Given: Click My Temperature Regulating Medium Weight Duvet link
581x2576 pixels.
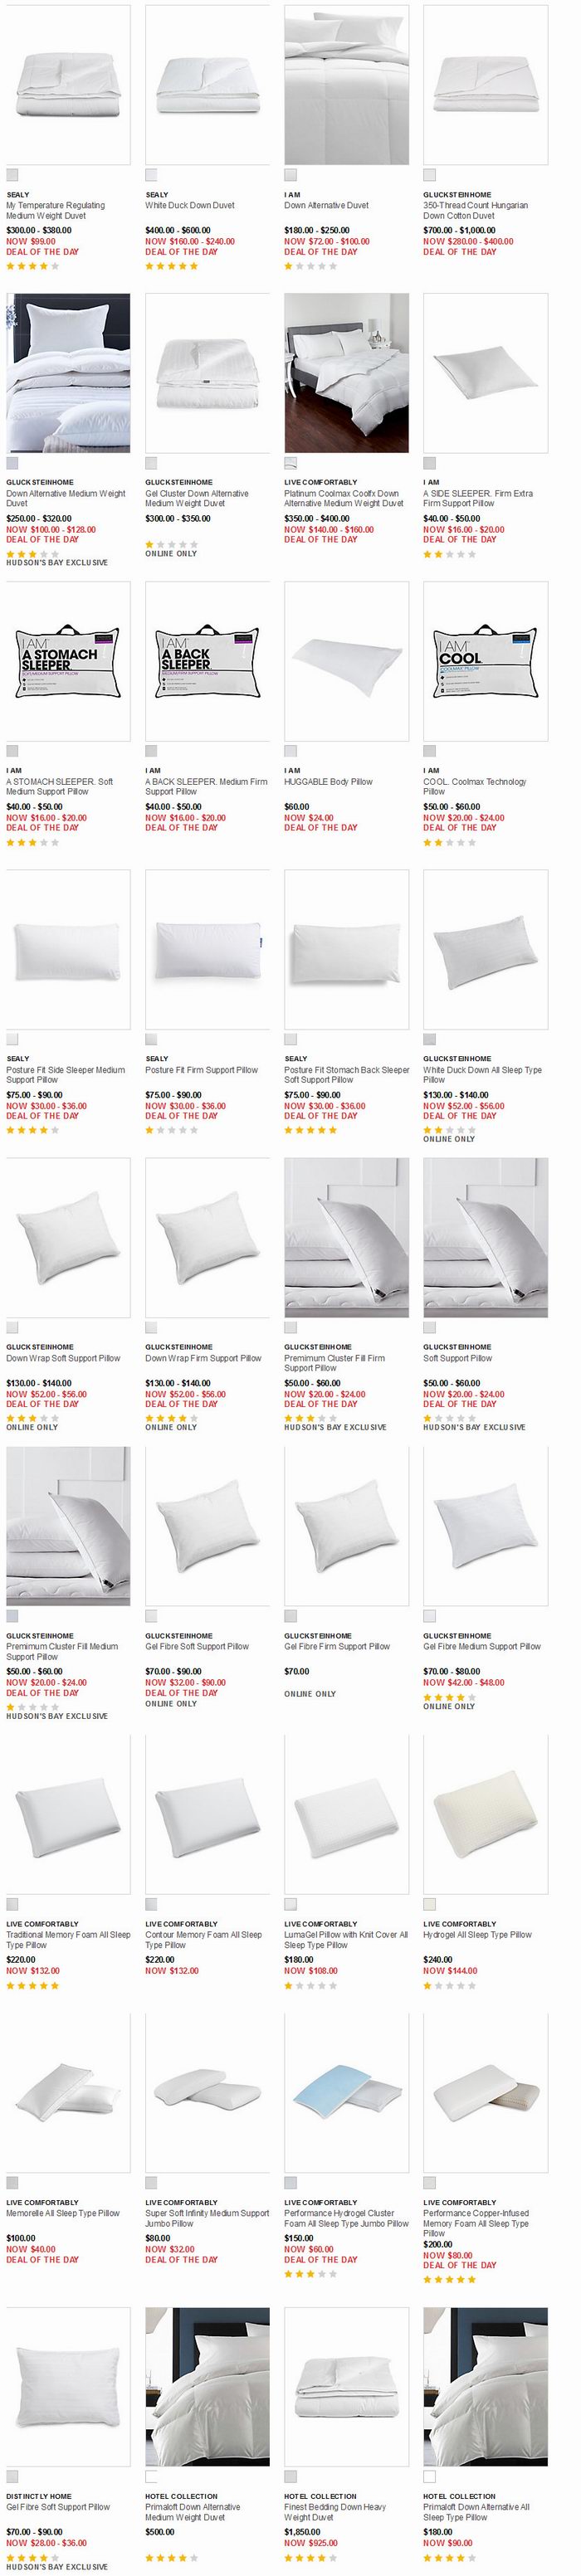Looking at the screenshot, I should point(55,210).
